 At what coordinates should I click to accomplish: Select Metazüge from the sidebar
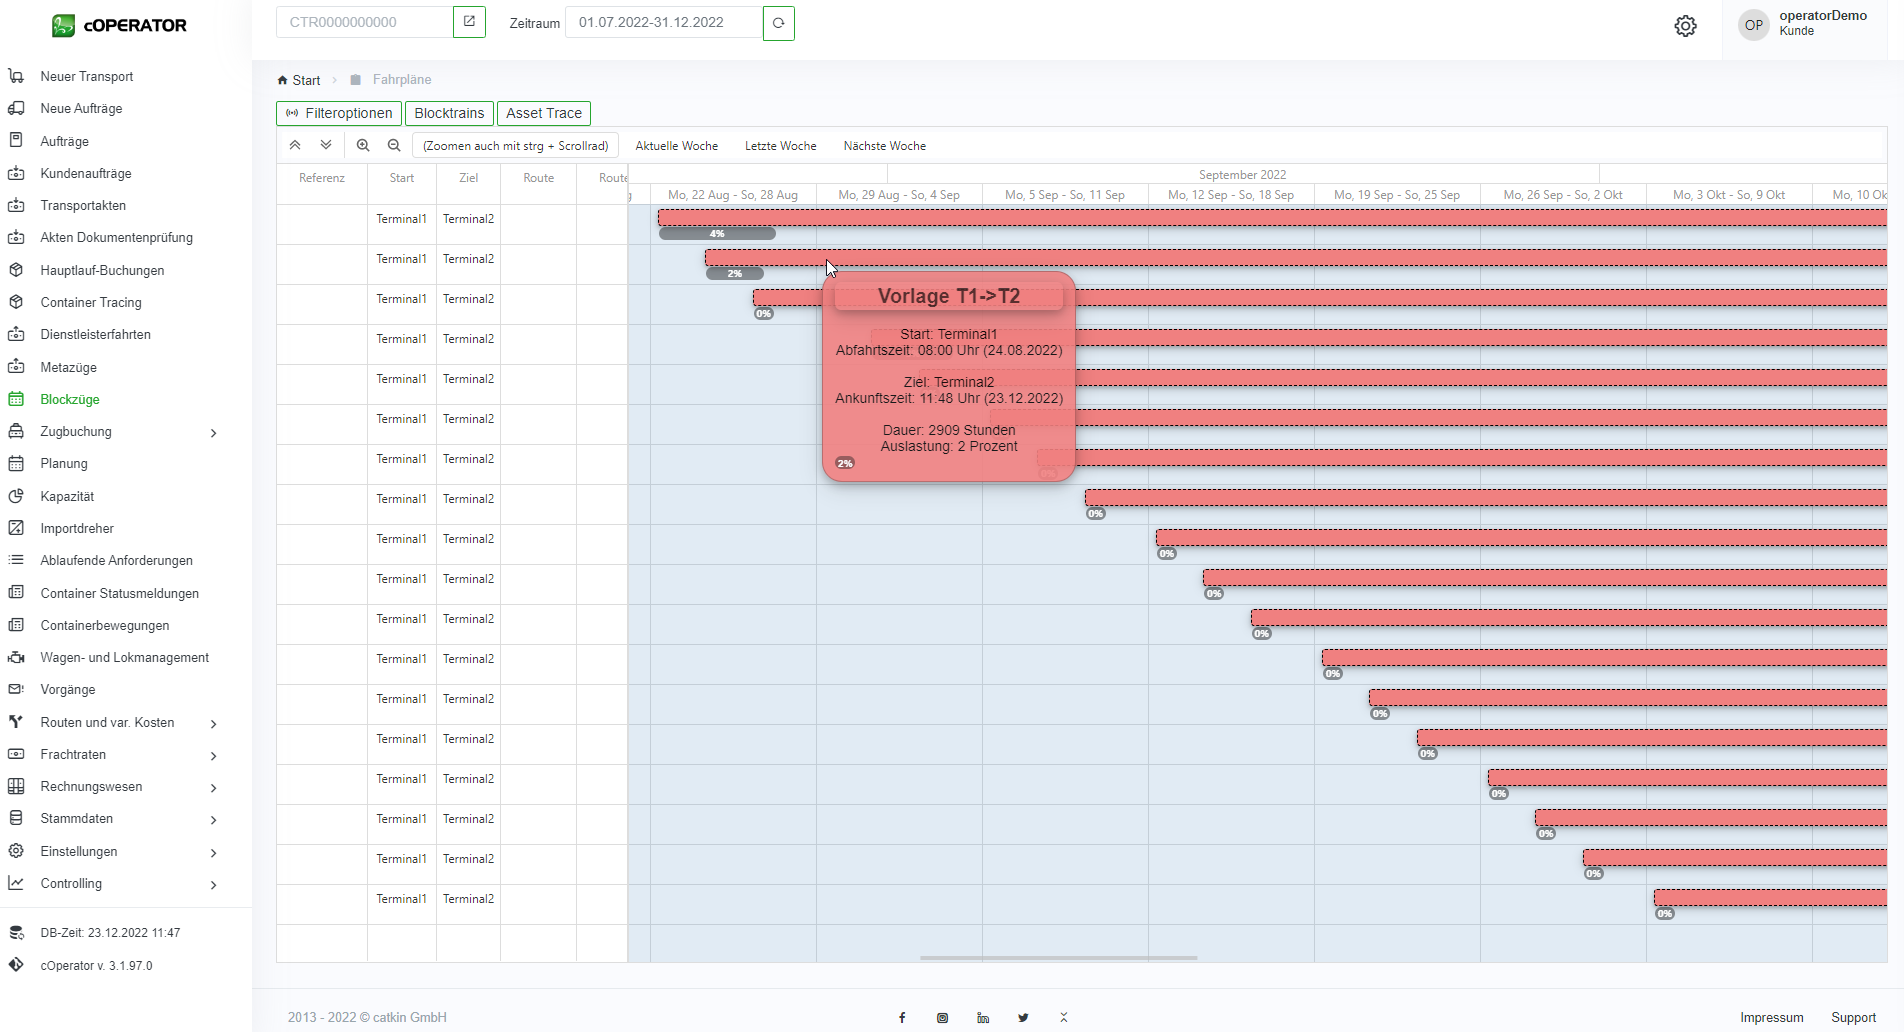(x=68, y=368)
